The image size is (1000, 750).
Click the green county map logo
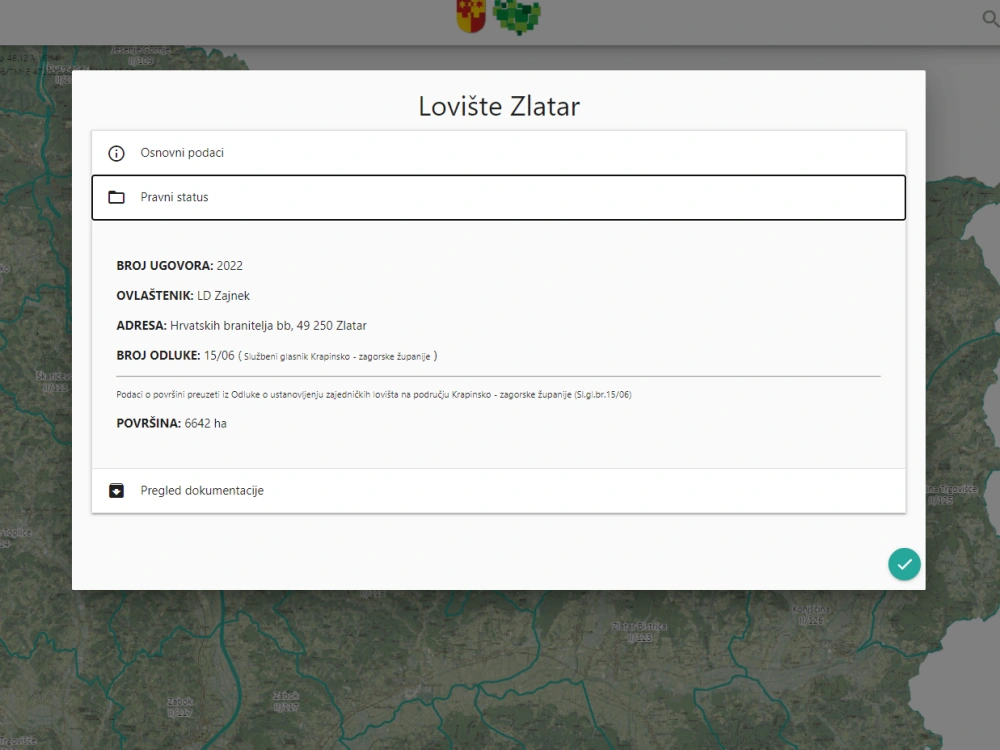tap(517, 17)
